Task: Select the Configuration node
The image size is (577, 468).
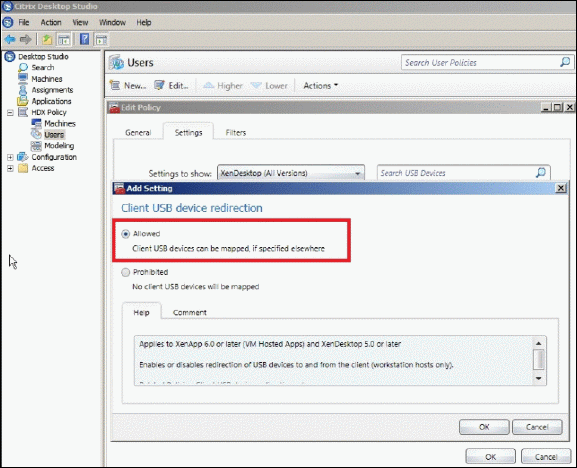Action: tap(54, 157)
